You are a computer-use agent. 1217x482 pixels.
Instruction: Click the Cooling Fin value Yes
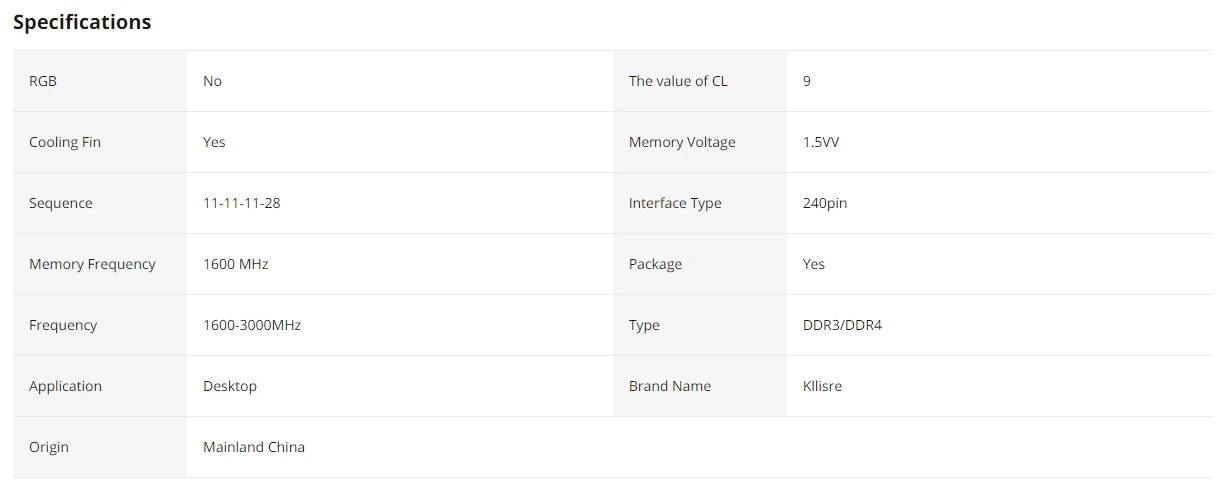[214, 142]
